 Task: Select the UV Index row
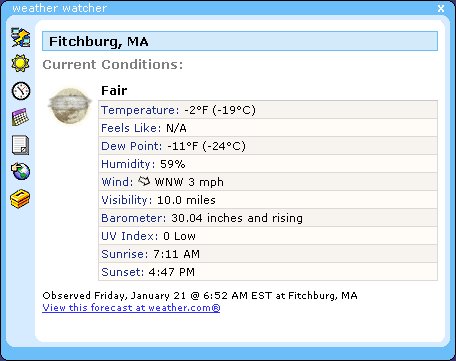click(x=268, y=236)
